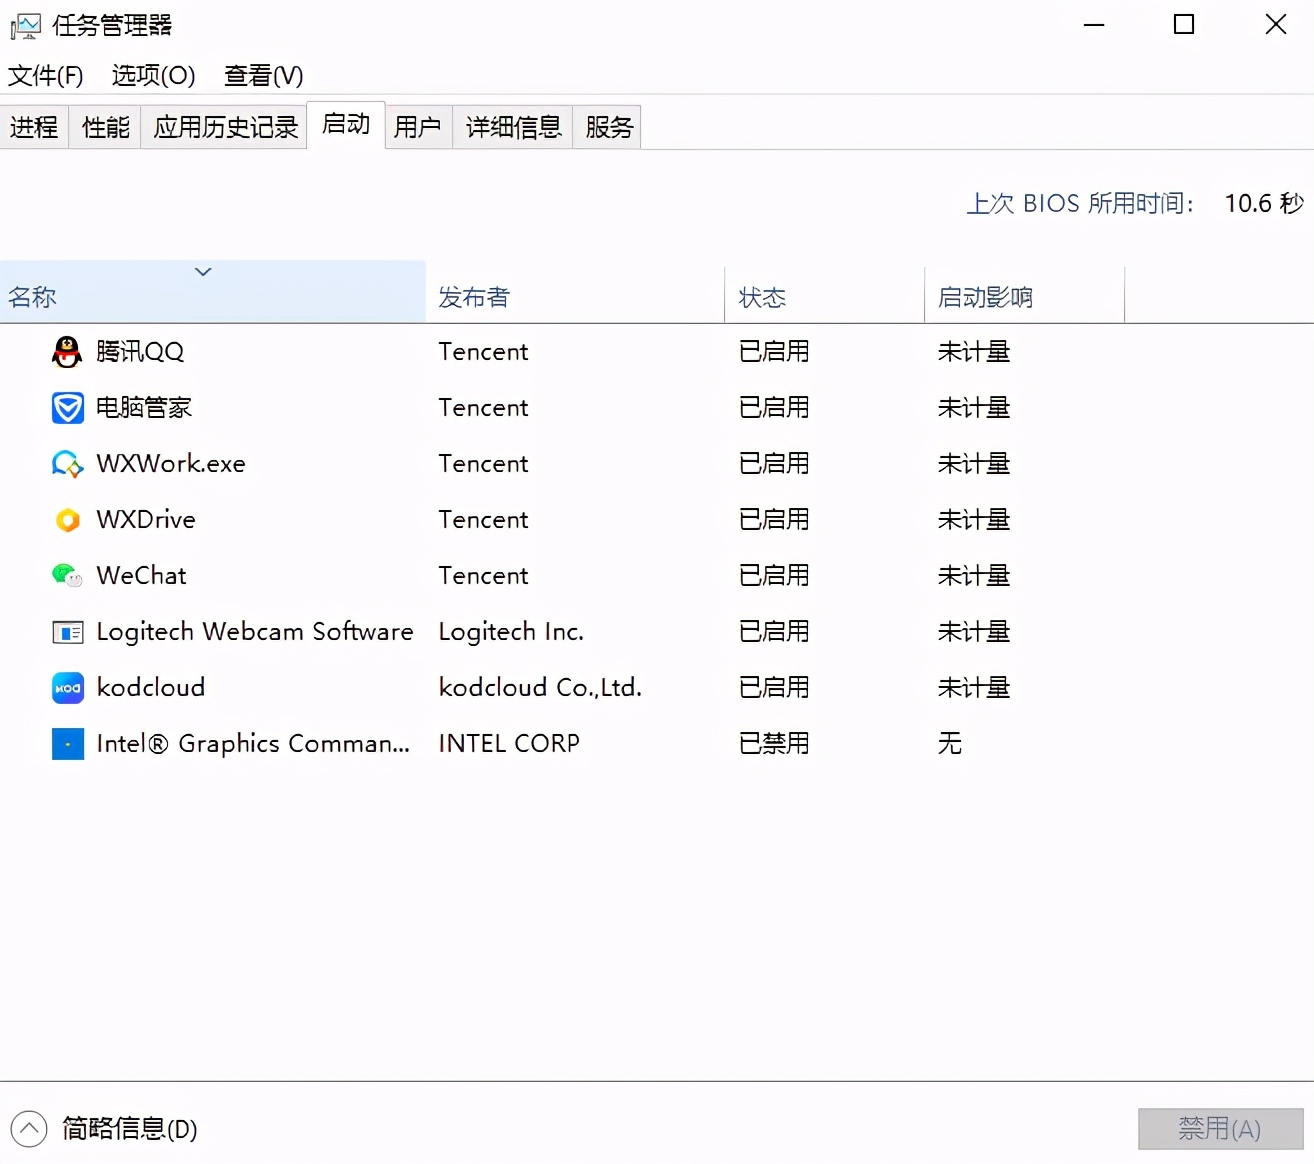Open the 查看(V) menu
1314x1164 pixels.
click(263, 76)
